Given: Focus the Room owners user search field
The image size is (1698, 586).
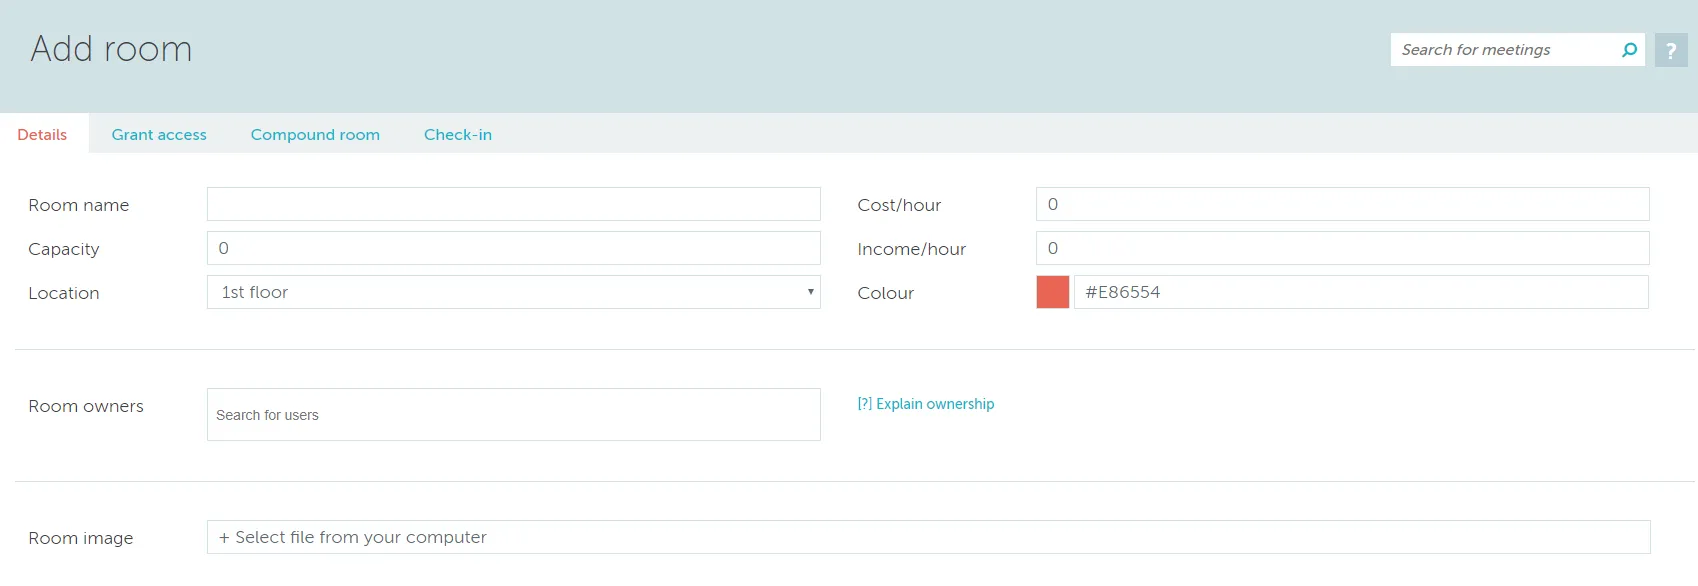Looking at the screenshot, I should (x=513, y=415).
